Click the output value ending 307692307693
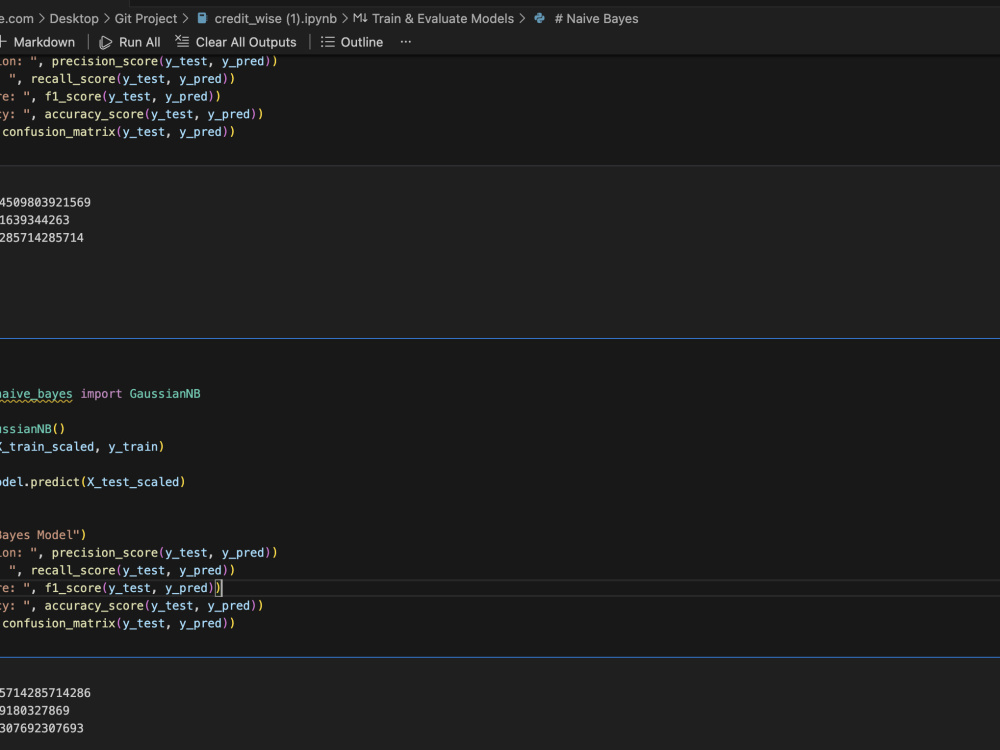Image resolution: width=1000 pixels, height=750 pixels. [41, 728]
